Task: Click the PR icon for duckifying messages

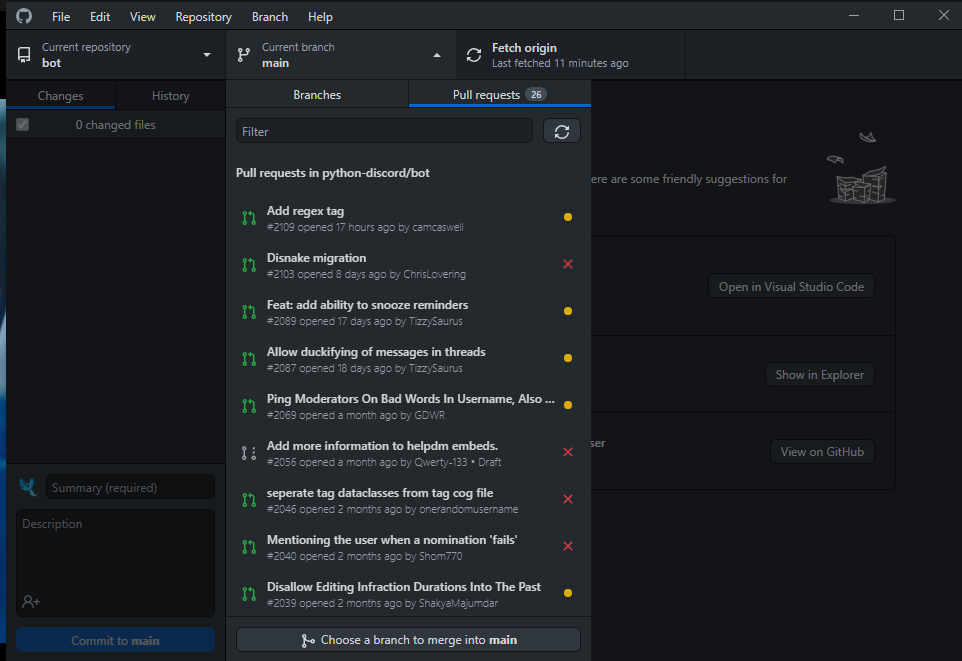Action: [248, 359]
